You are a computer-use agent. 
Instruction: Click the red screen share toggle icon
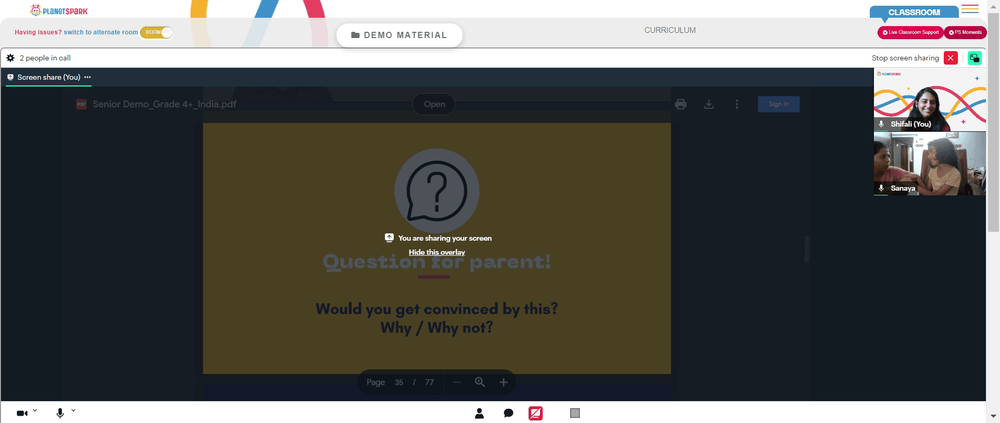pos(536,413)
